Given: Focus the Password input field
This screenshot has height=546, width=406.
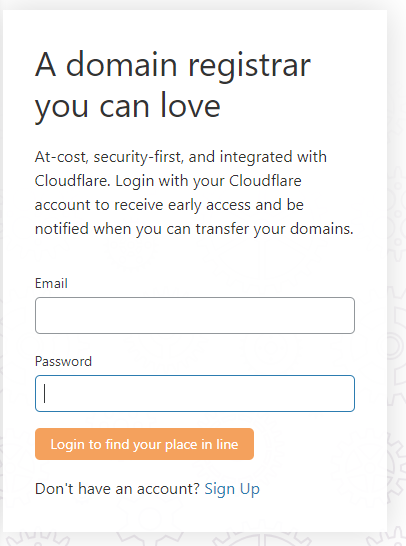Looking at the screenshot, I should click(195, 393).
